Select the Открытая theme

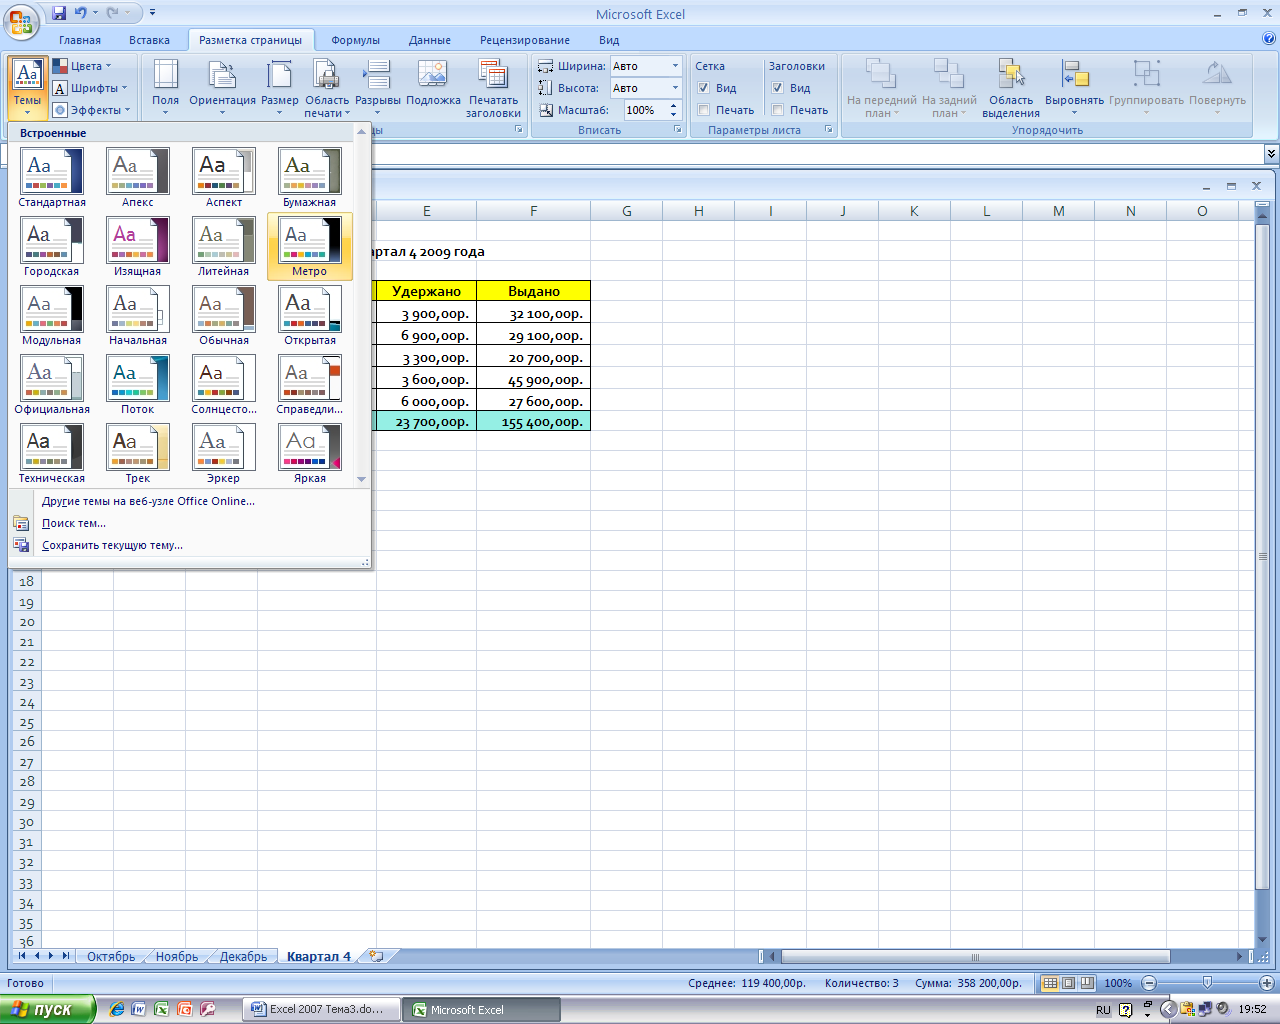point(310,315)
